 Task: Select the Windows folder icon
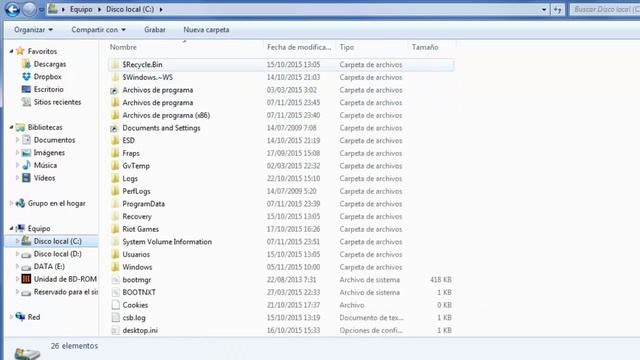point(115,267)
